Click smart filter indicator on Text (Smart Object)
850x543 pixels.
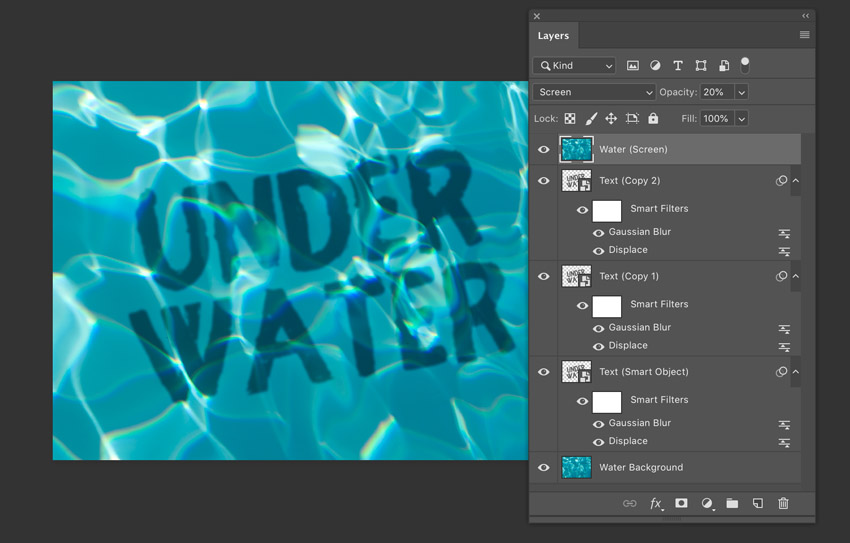pyautogui.click(x=781, y=371)
